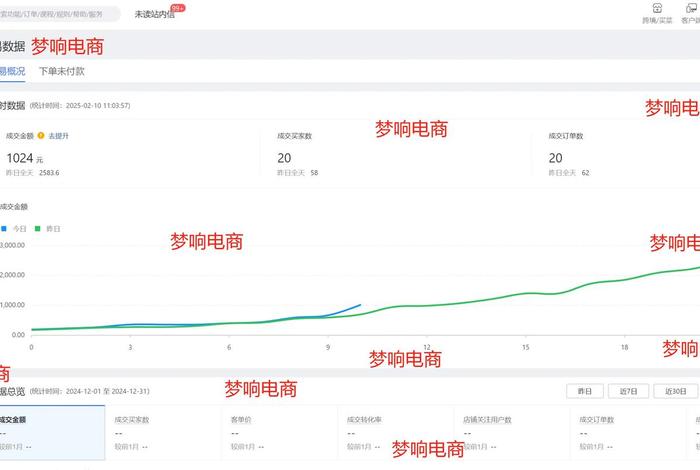
Task: Open 未读站内信 messages
Action: [x=154, y=14]
